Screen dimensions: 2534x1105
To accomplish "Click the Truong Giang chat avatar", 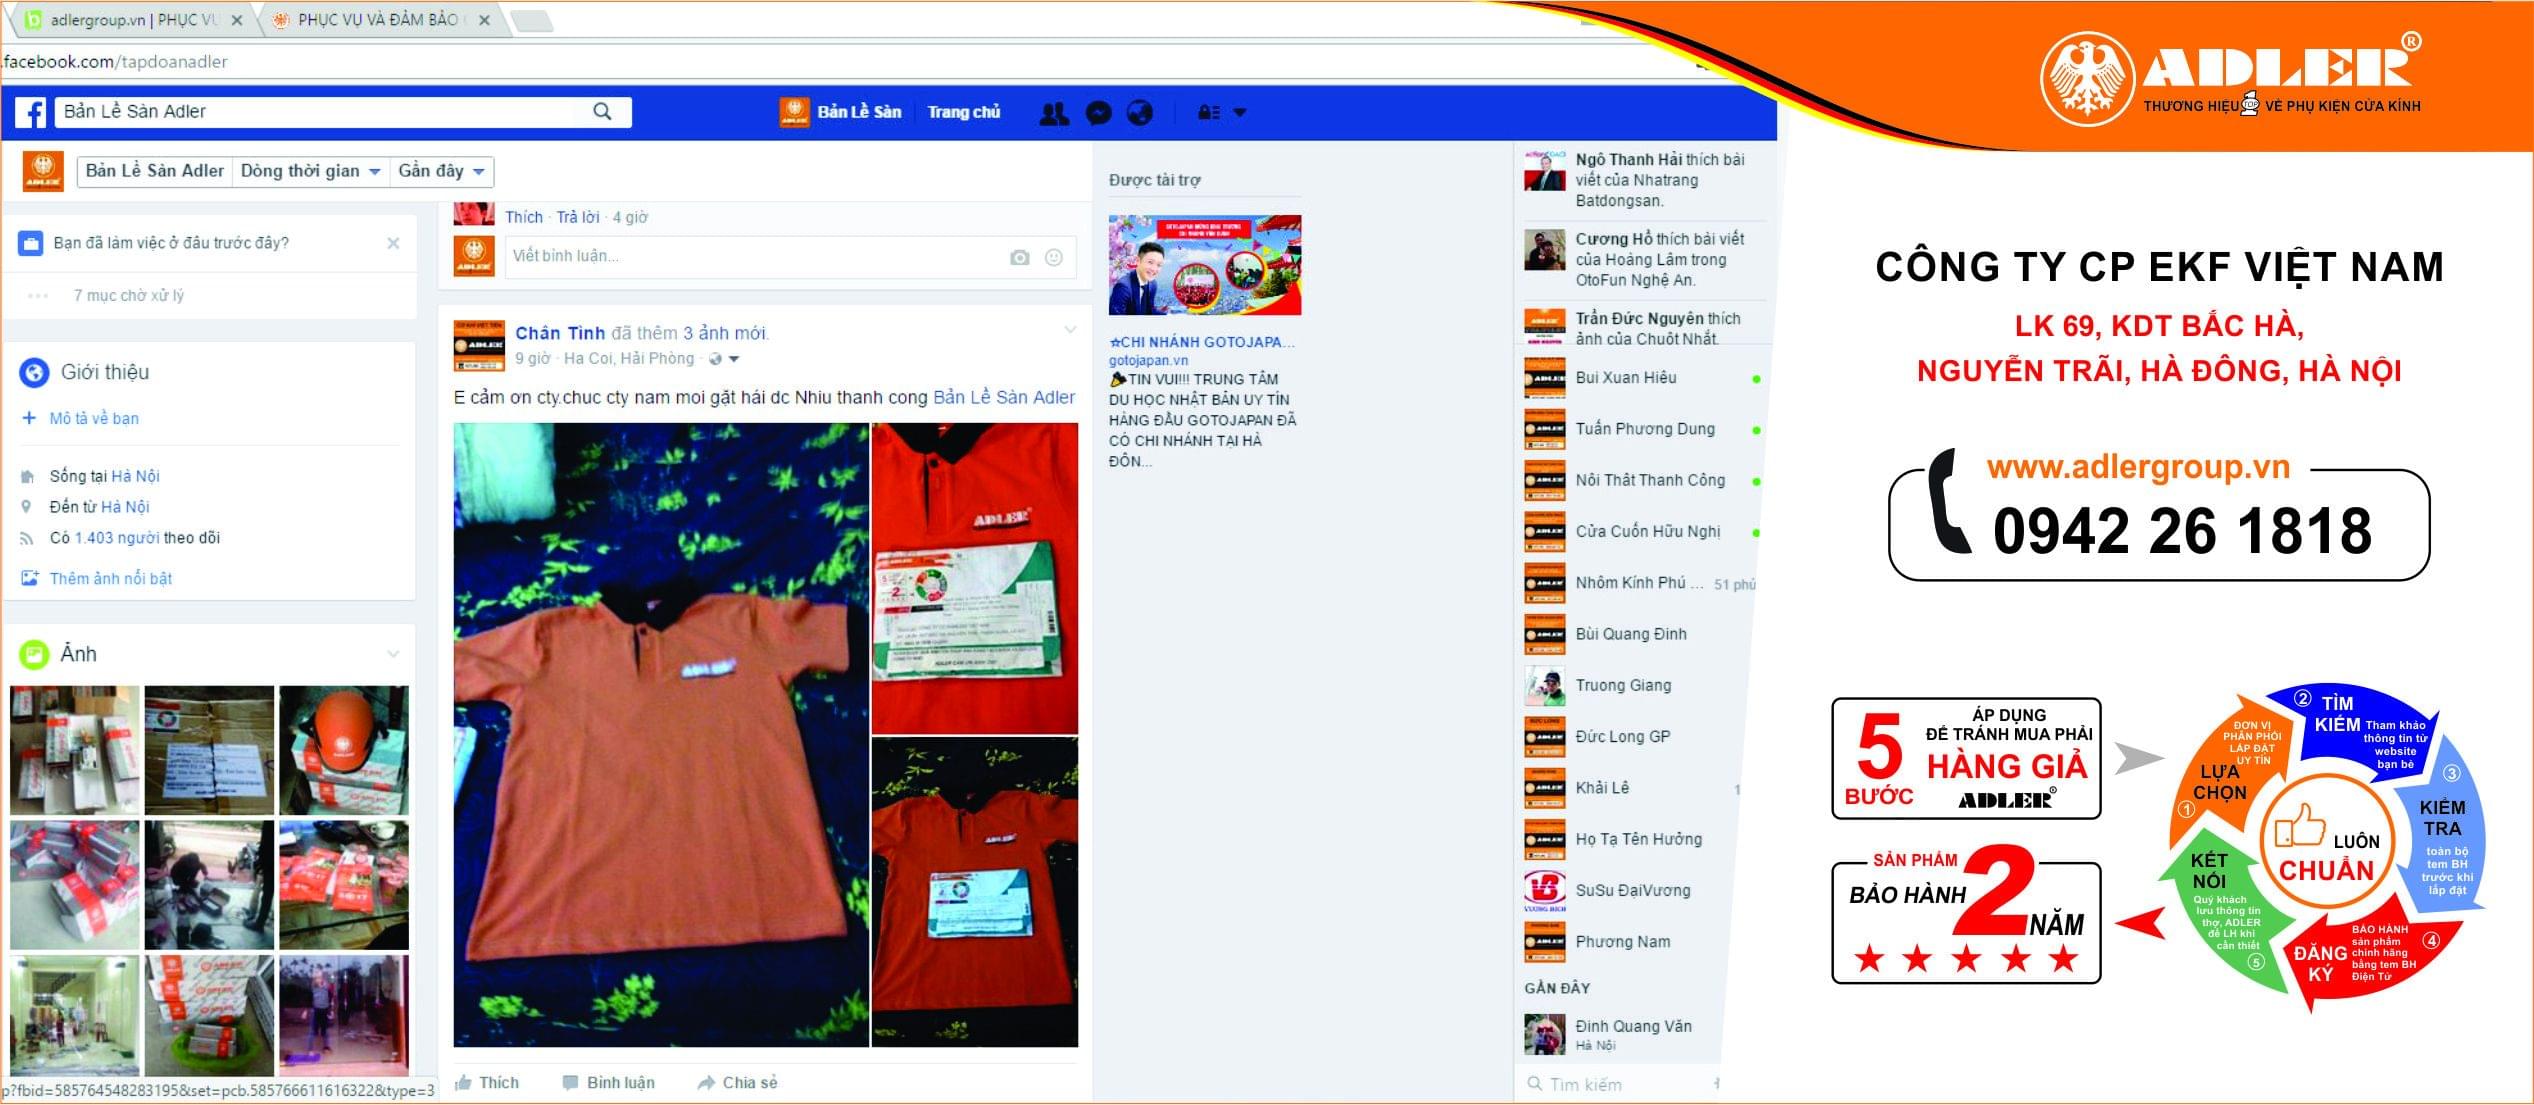I will coord(1545,685).
